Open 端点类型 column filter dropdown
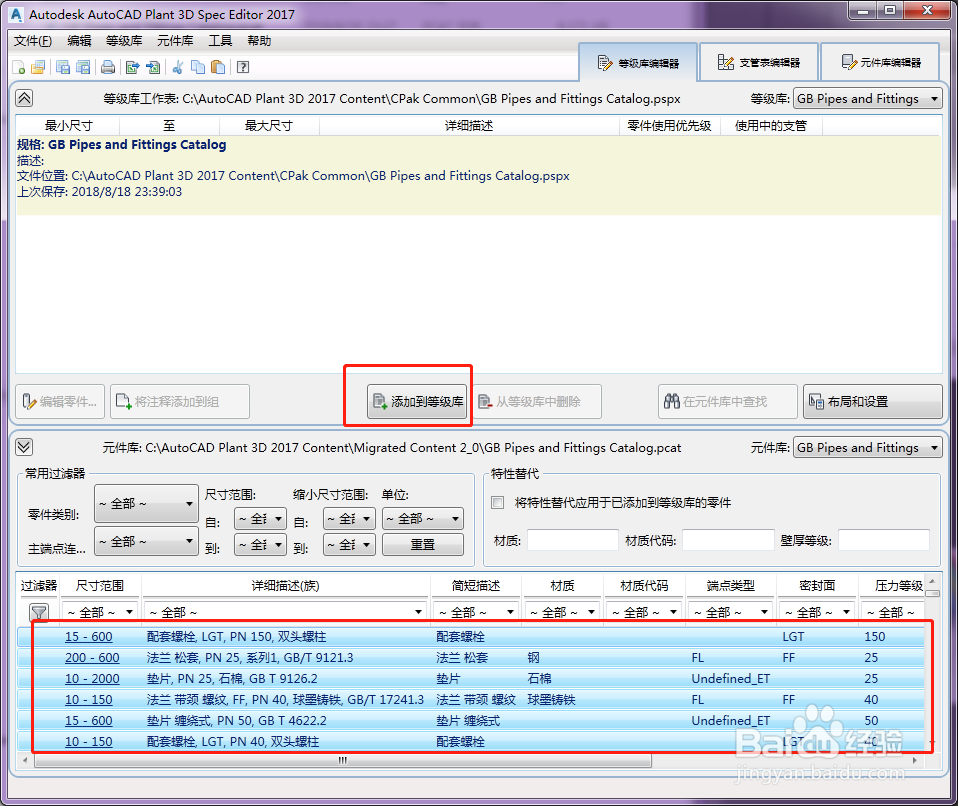Viewport: 958px width, 806px height. [x=730, y=612]
